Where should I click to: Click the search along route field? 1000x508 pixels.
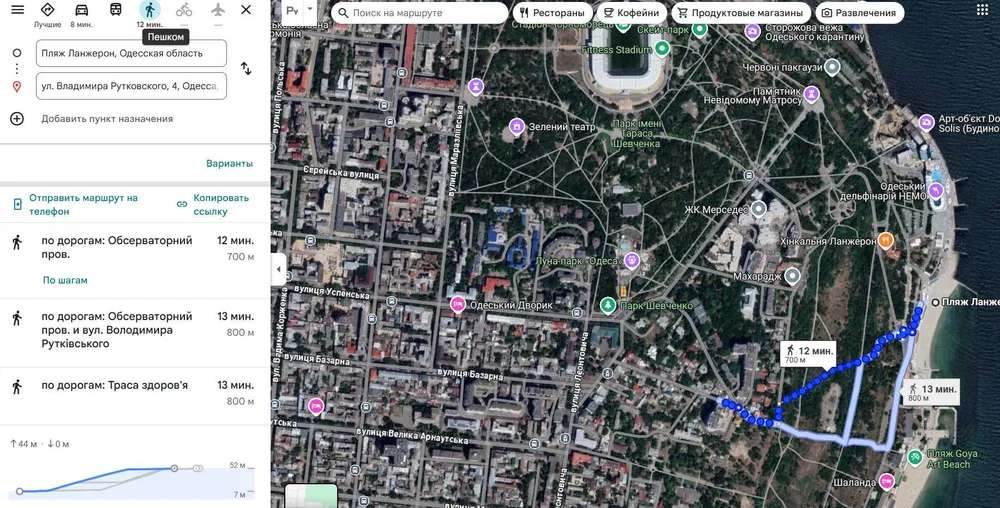[420, 13]
